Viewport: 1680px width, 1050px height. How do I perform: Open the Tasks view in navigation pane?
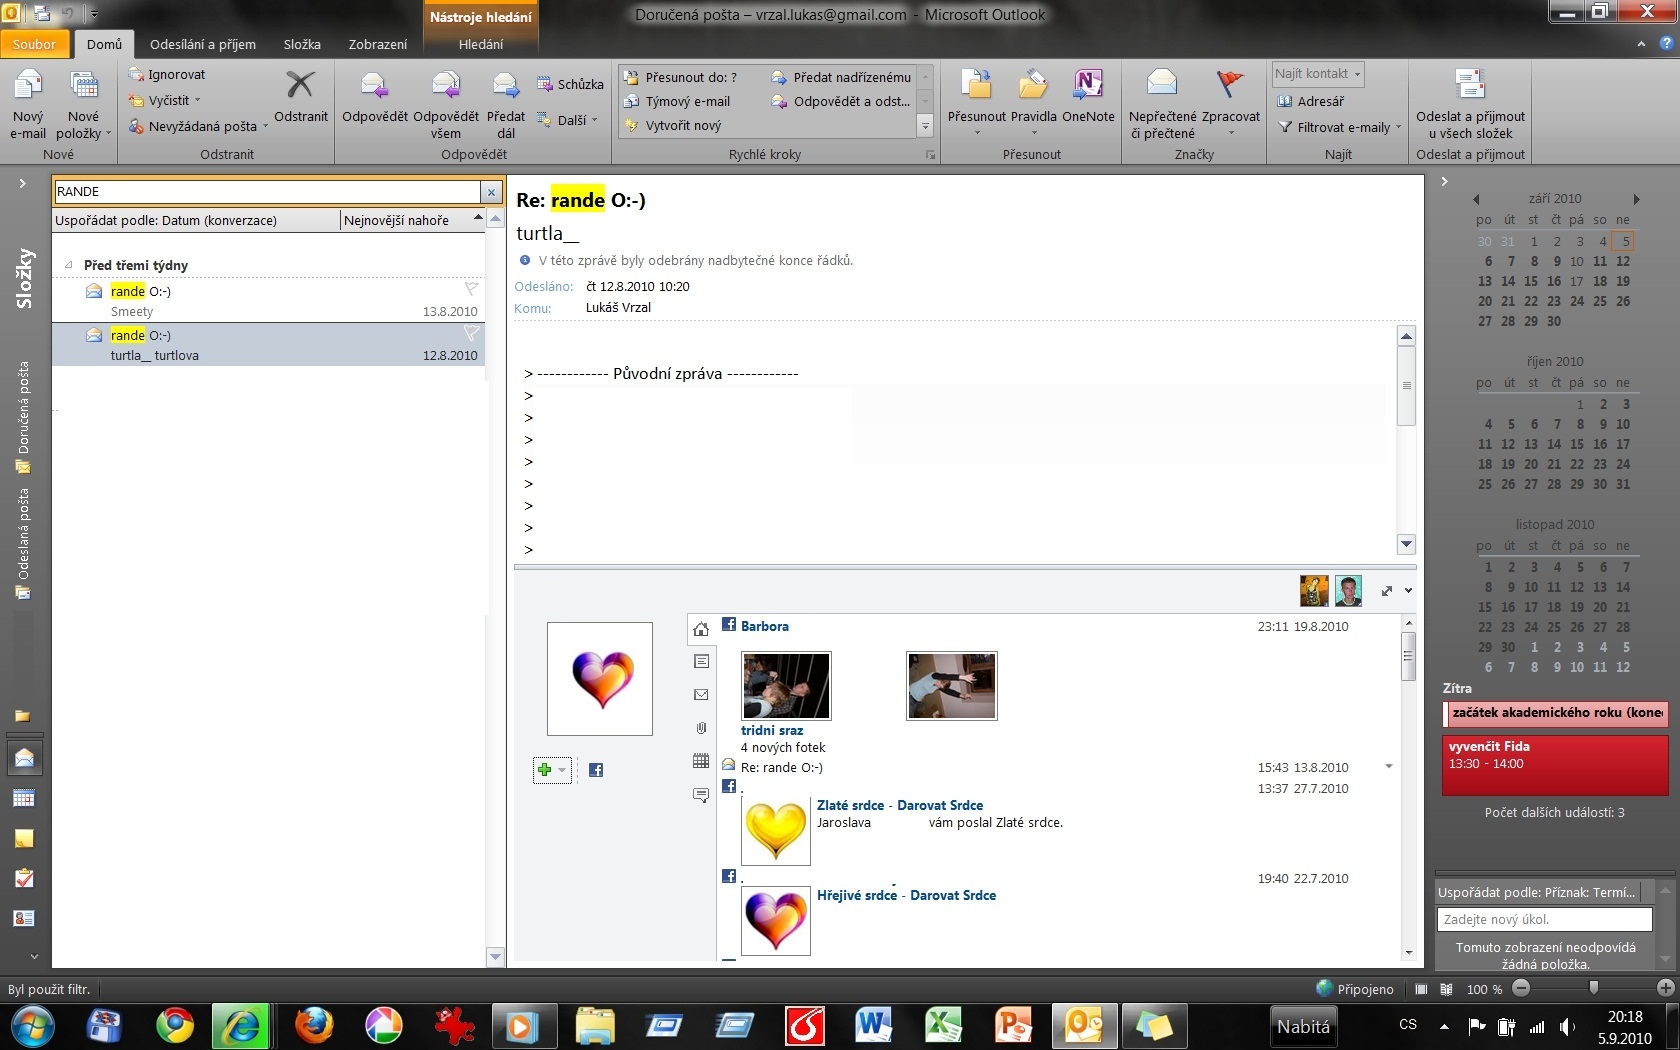click(x=24, y=878)
